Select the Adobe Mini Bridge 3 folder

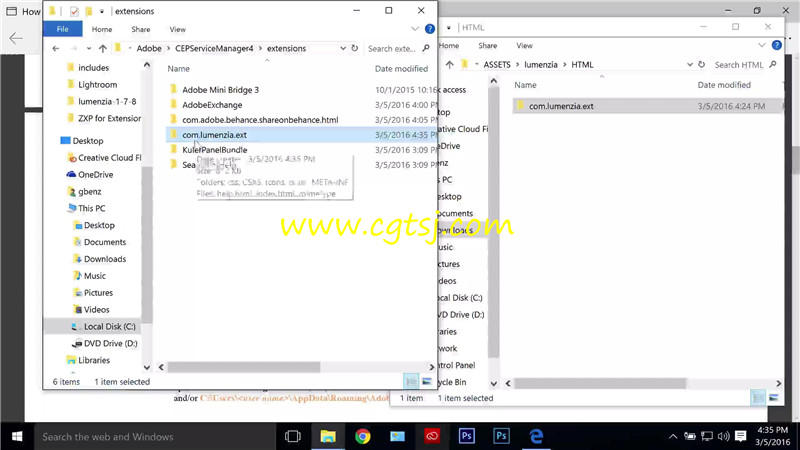[x=220, y=90]
